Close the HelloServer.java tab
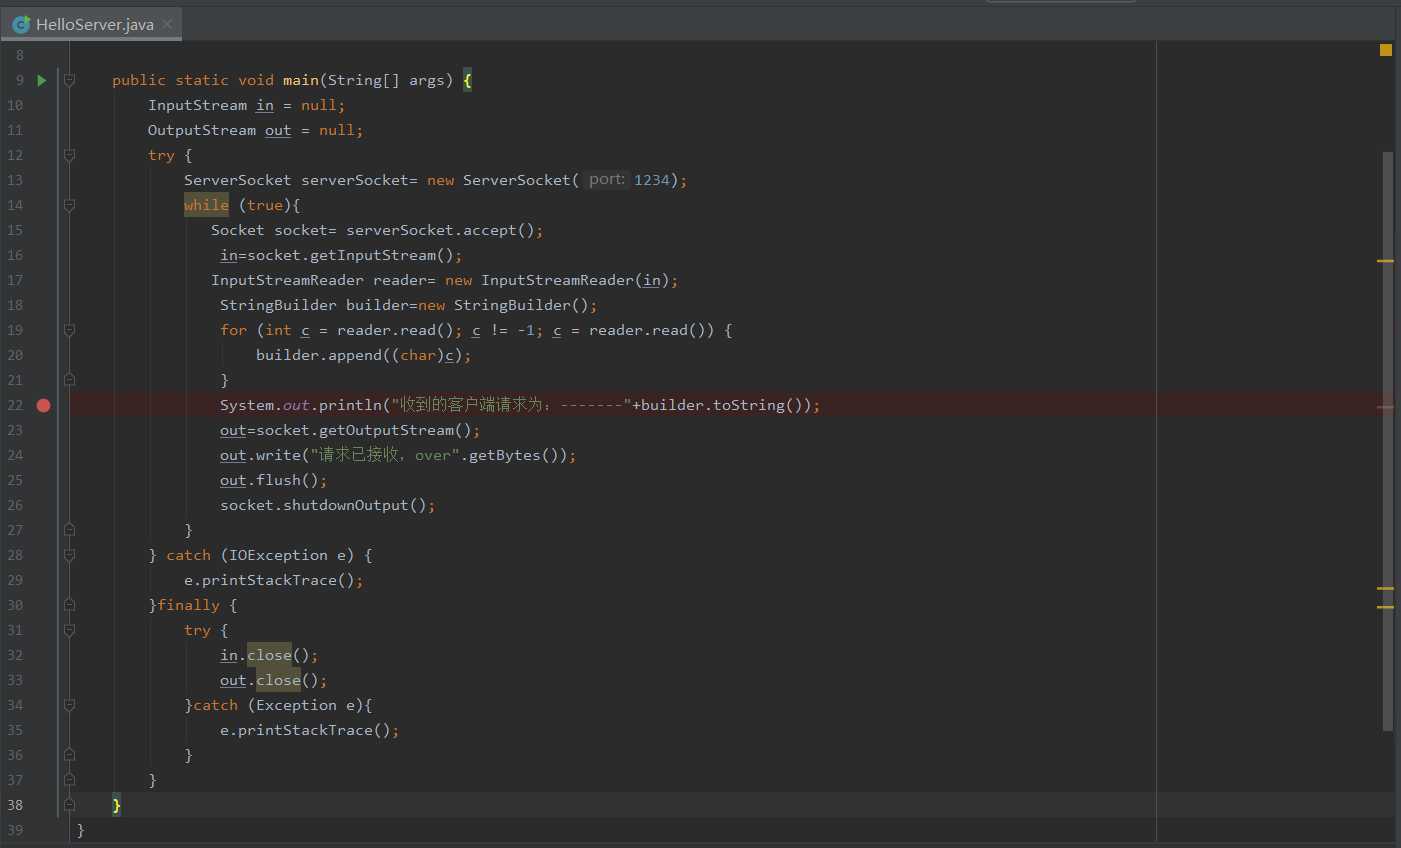Image resolution: width=1401 pixels, height=848 pixels. click(167, 24)
